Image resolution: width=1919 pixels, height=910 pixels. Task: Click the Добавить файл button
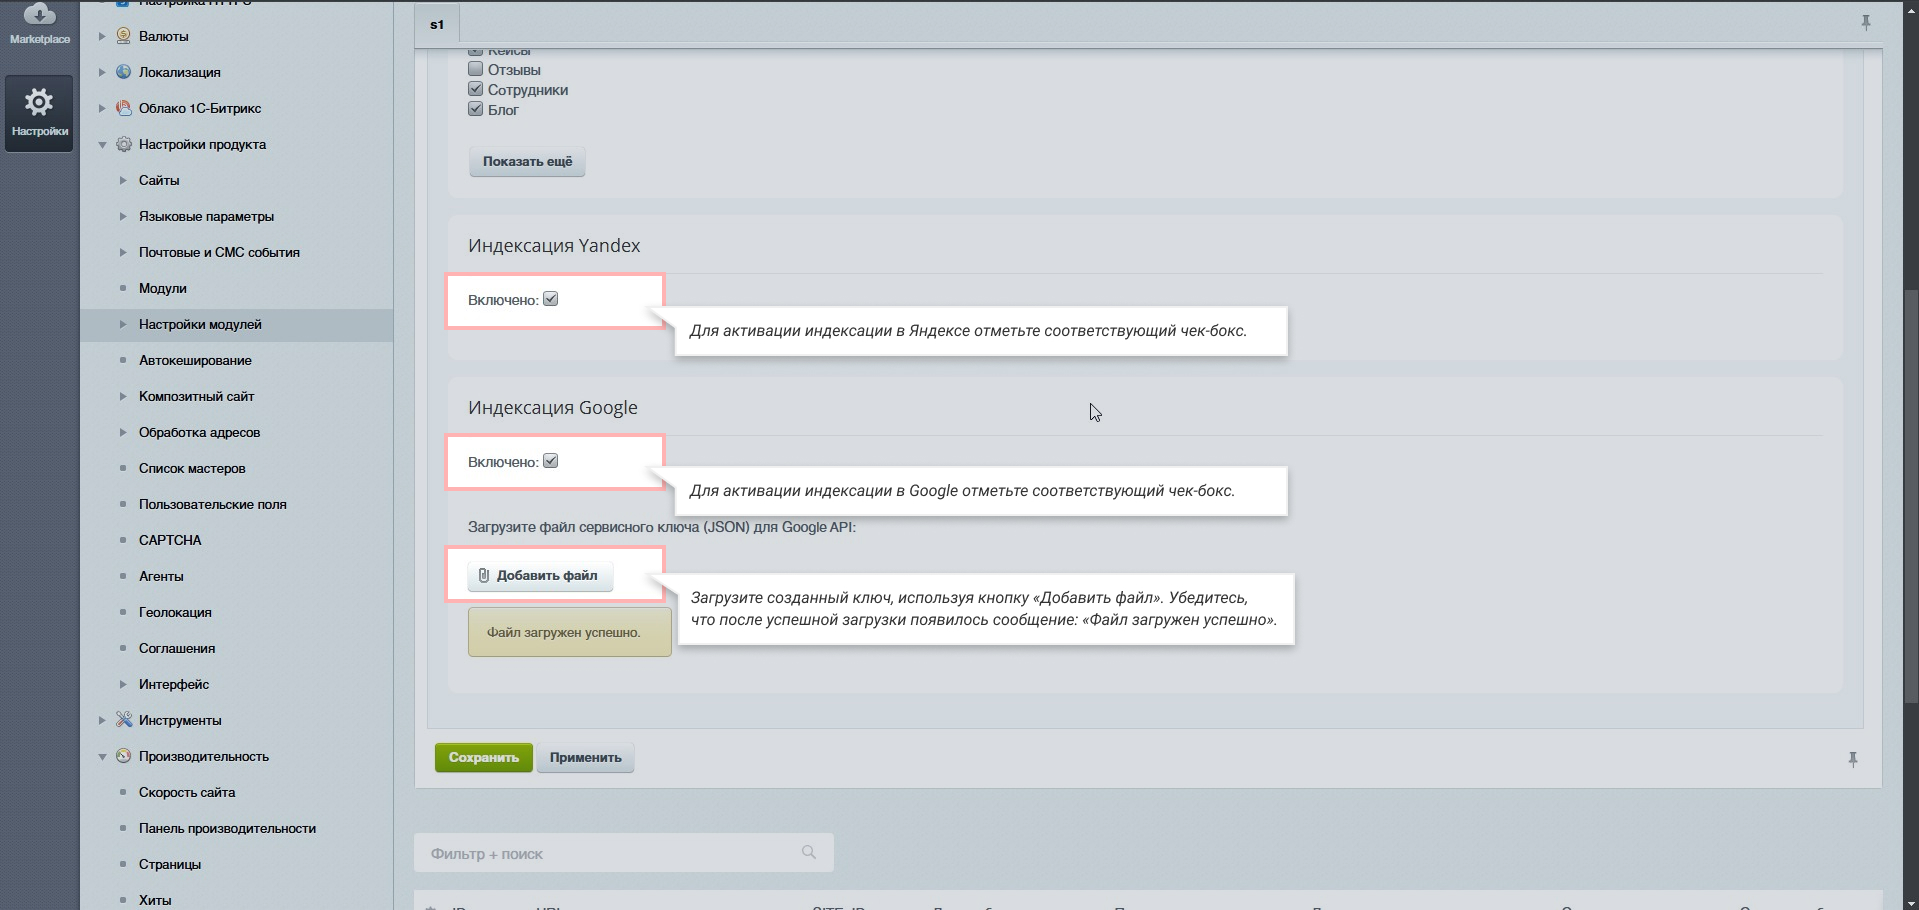[540, 575]
